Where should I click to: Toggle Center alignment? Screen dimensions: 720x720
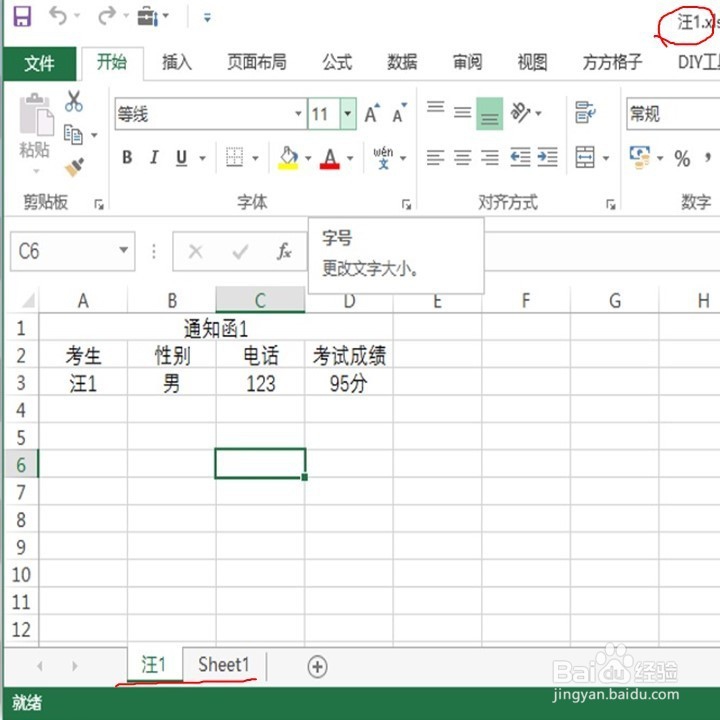point(462,158)
